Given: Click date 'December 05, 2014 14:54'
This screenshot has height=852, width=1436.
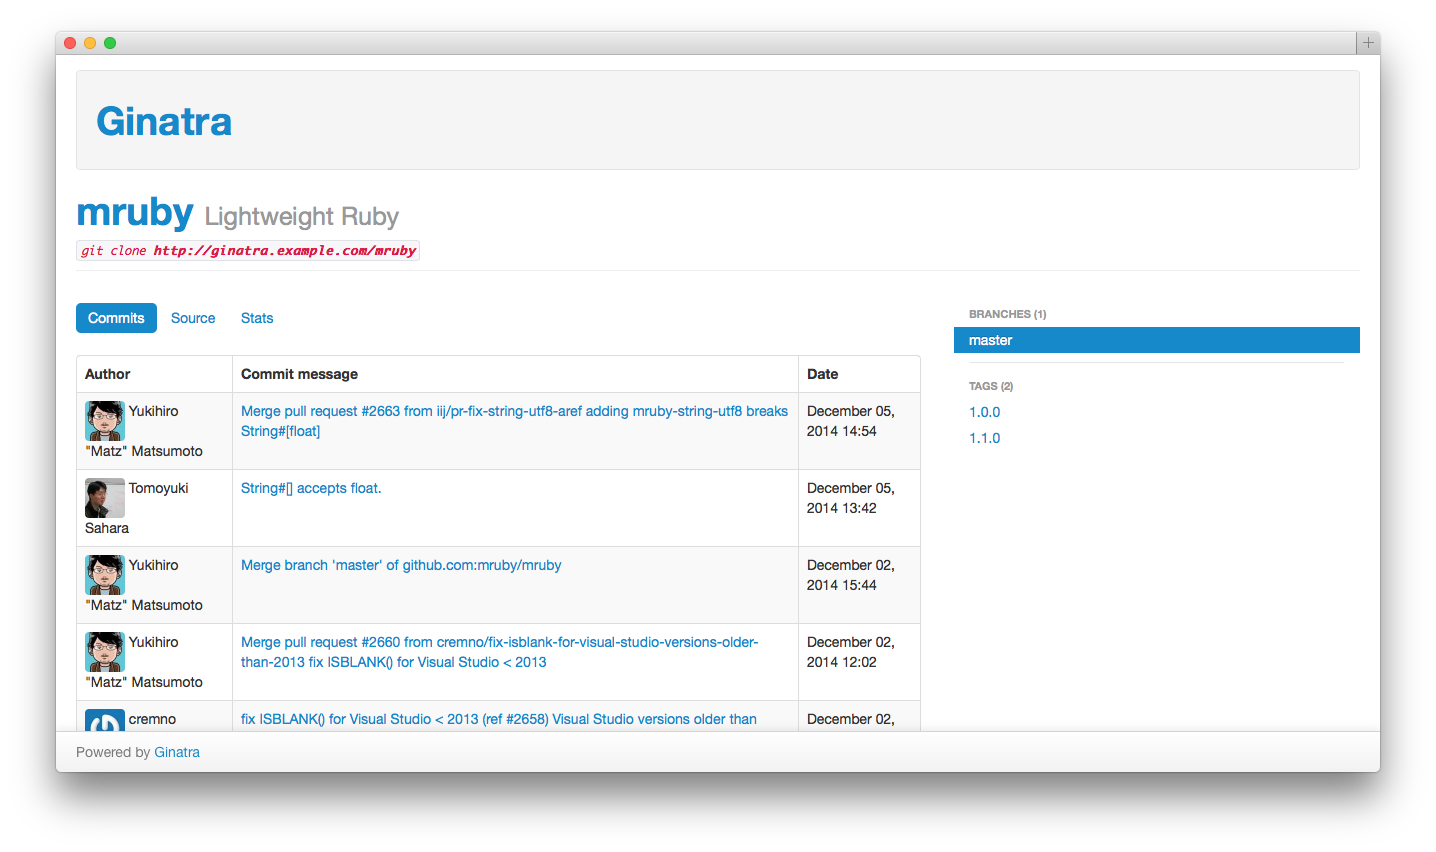Looking at the screenshot, I should [851, 421].
